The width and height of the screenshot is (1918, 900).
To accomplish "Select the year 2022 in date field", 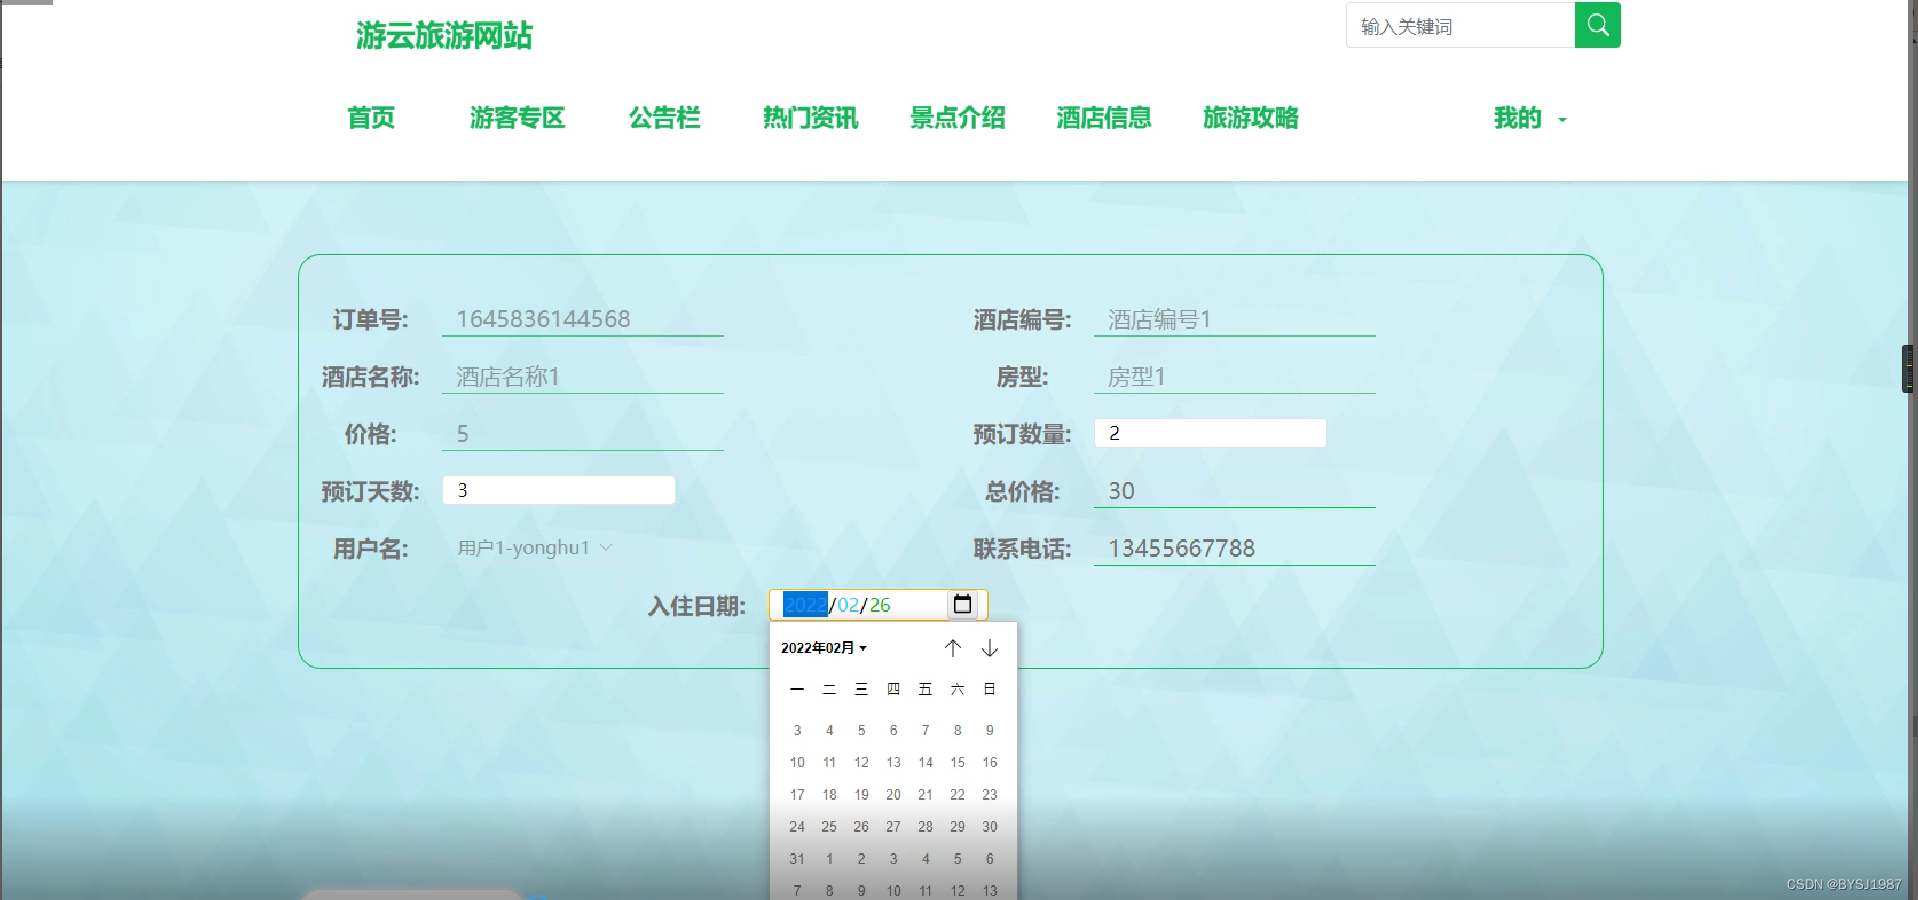I will pos(805,605).
